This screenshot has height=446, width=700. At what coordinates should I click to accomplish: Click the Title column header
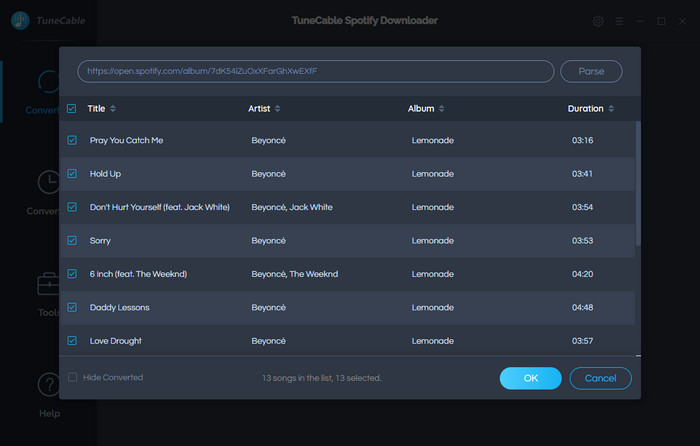point(96,108)
